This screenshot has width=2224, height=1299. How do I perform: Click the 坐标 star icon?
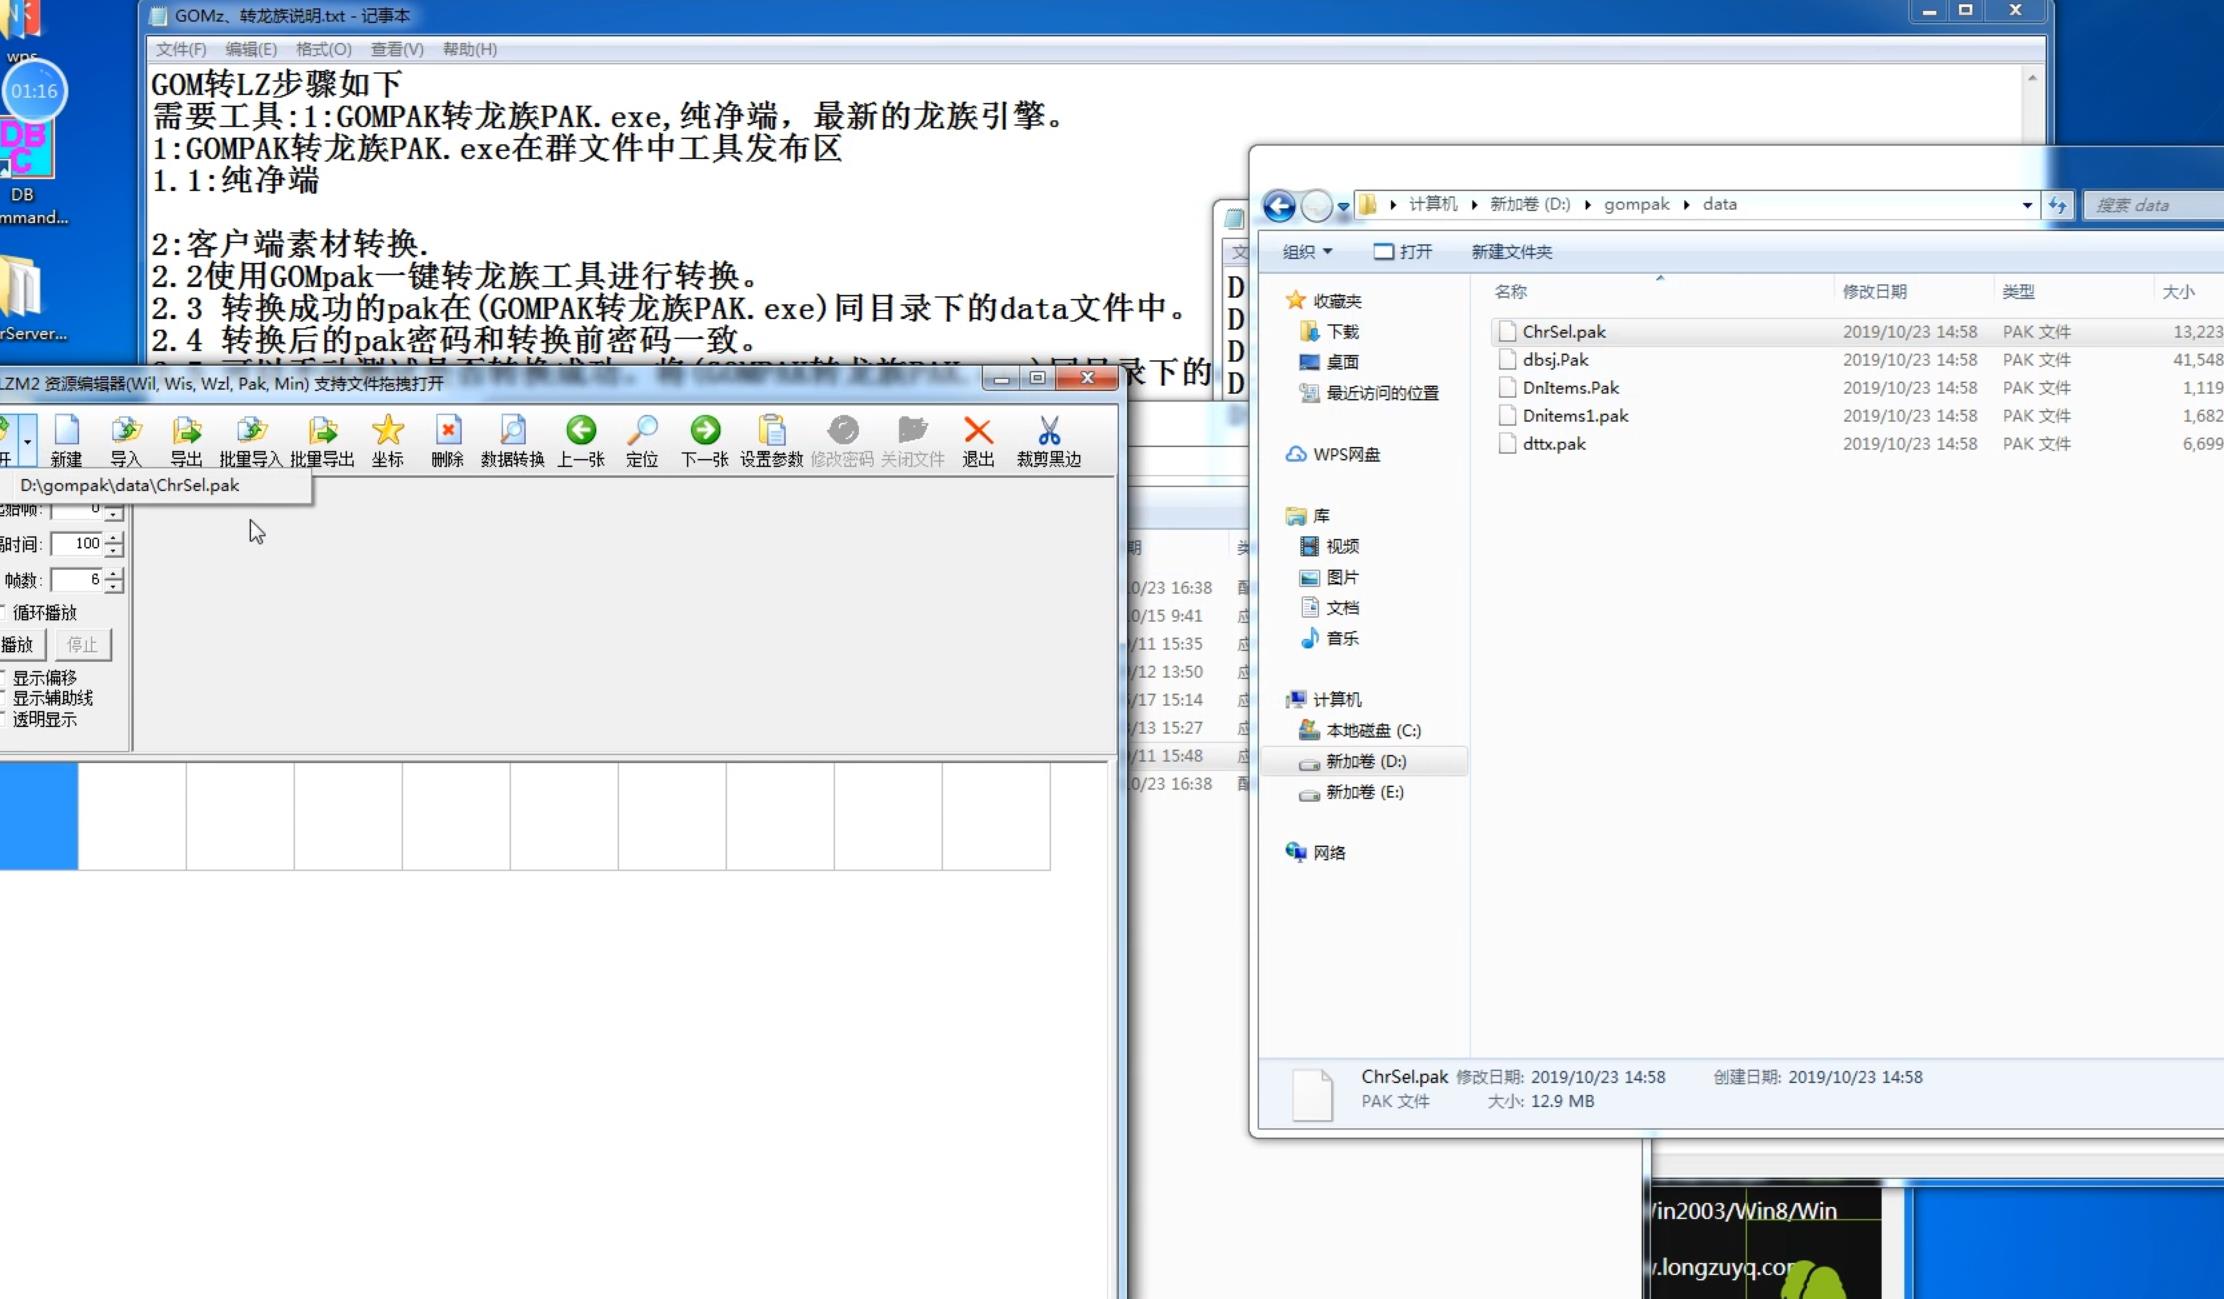pos(387,441)
